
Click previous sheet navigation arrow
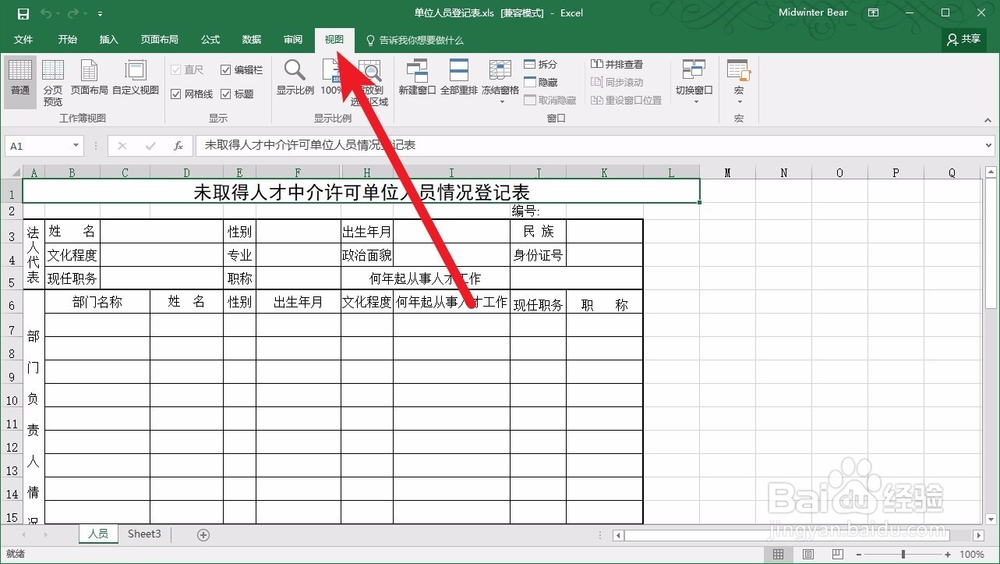click(x=24, y=535)
